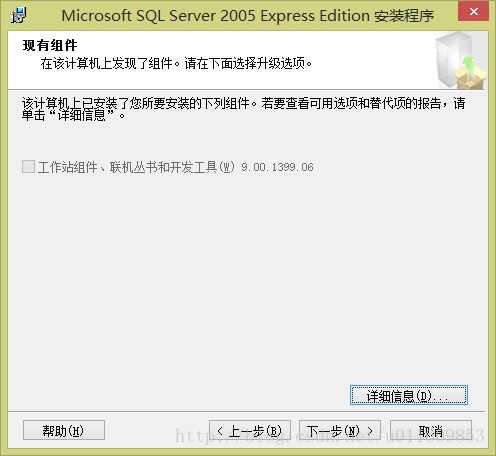This screenshot has width=496, height=456.
Task: Click the 帮助(H) help button
Action: tap(64, 430)
